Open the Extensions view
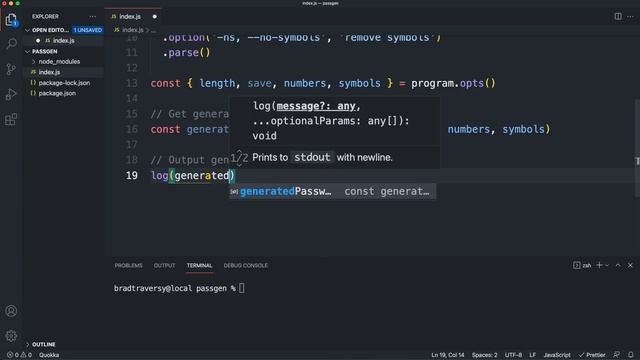This screenshot has height=360, width=640. (11, 120)
